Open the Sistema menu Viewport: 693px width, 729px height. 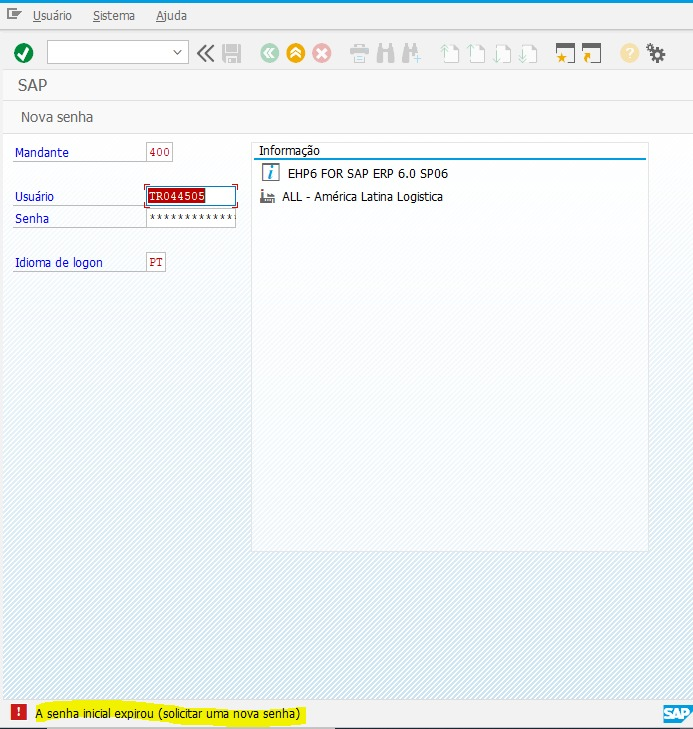click(x=114, y=16)
